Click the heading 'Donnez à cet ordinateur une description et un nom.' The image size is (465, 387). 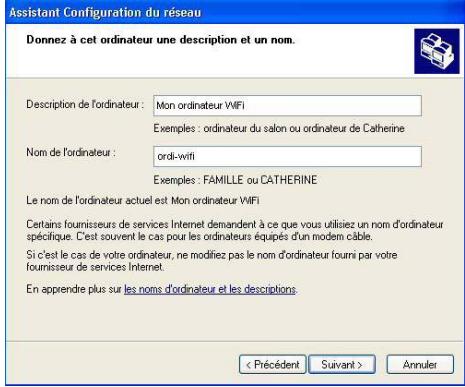tap(161, 40)
